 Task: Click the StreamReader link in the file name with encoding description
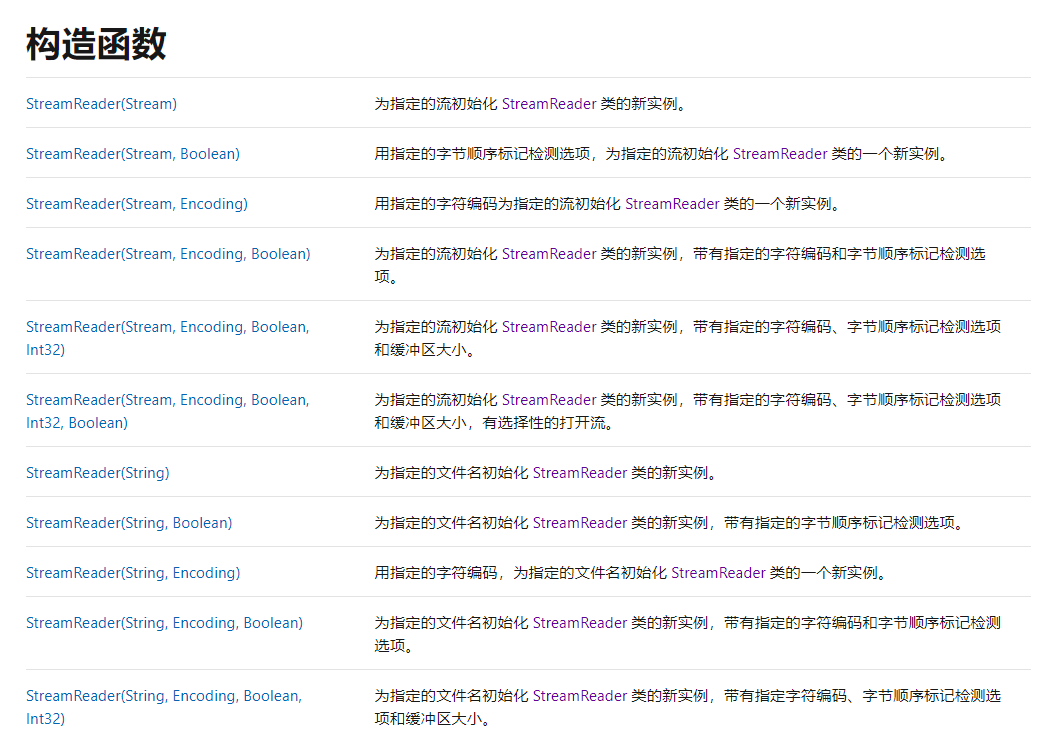pos(718,572)
